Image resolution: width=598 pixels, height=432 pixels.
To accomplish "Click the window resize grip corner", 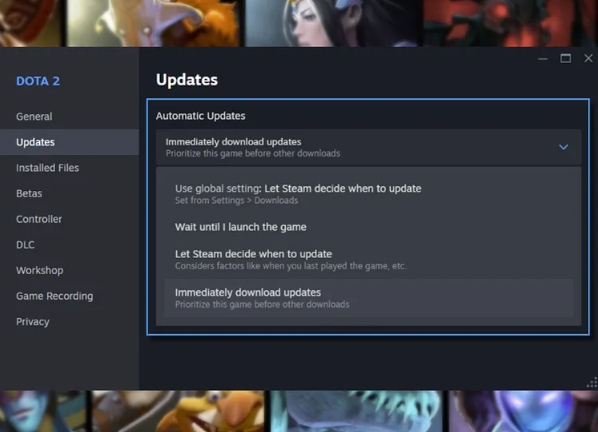I will [592, 382].
